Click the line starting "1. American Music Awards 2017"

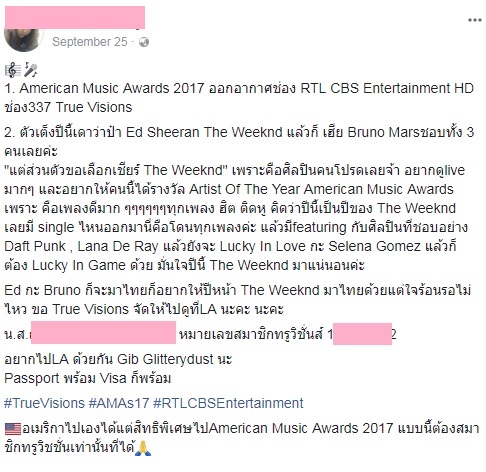pos(239,88)
